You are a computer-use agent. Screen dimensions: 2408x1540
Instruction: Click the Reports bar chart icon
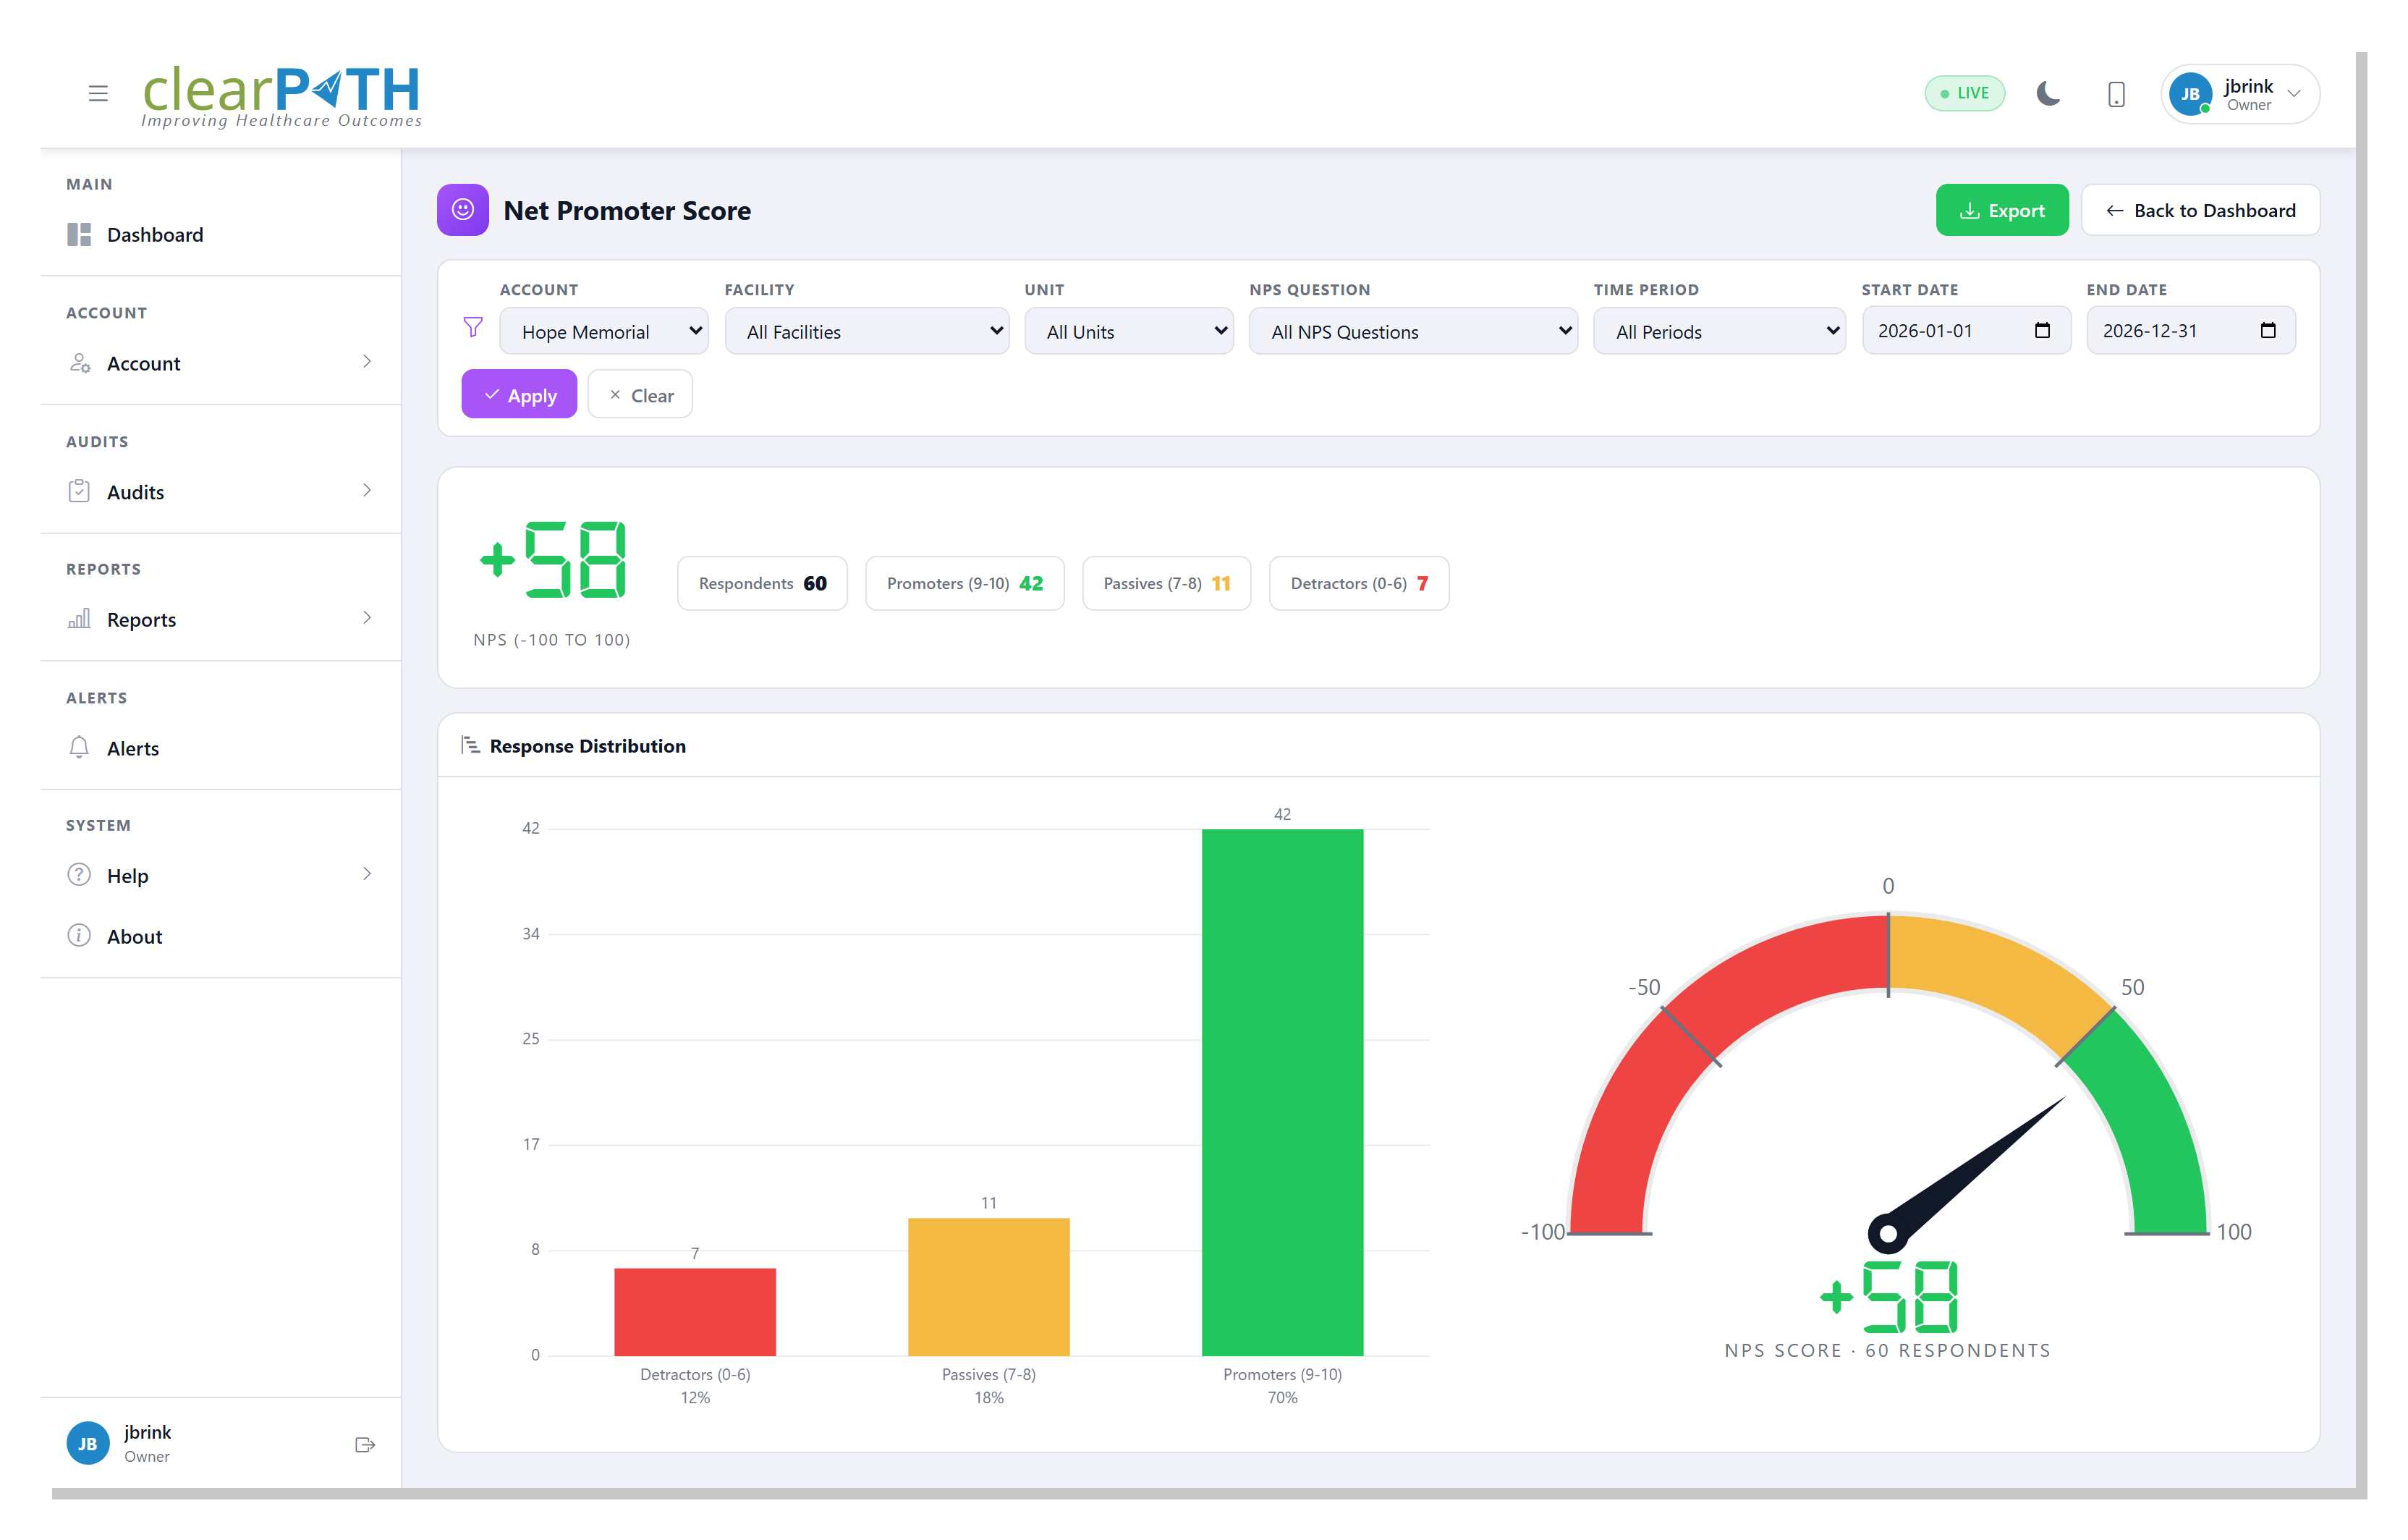coord(79,618)
